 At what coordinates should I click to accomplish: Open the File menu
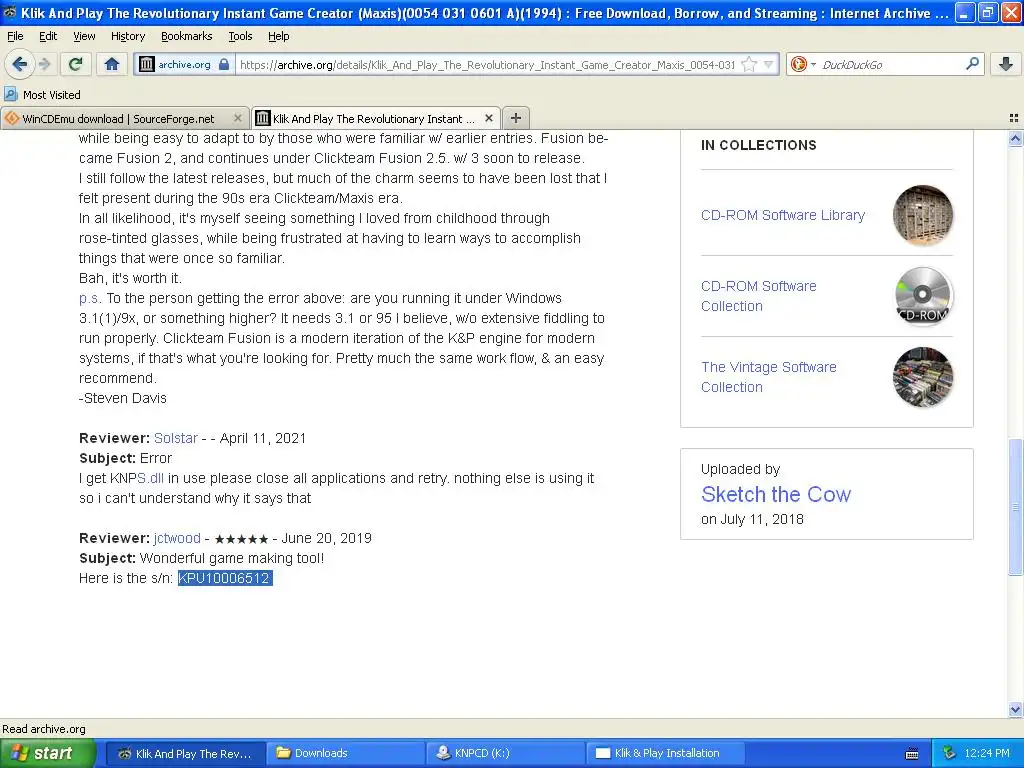(15, 37)
